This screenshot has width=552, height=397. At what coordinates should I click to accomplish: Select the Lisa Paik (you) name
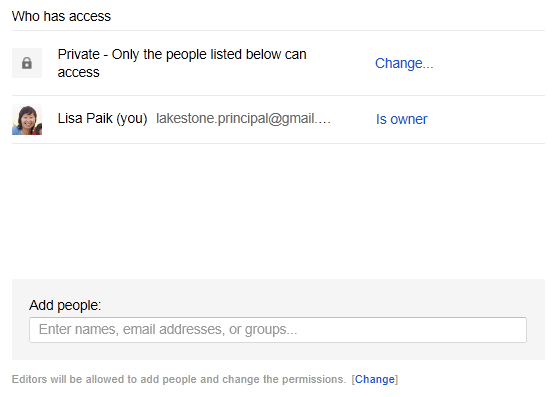tap(102, 119)
